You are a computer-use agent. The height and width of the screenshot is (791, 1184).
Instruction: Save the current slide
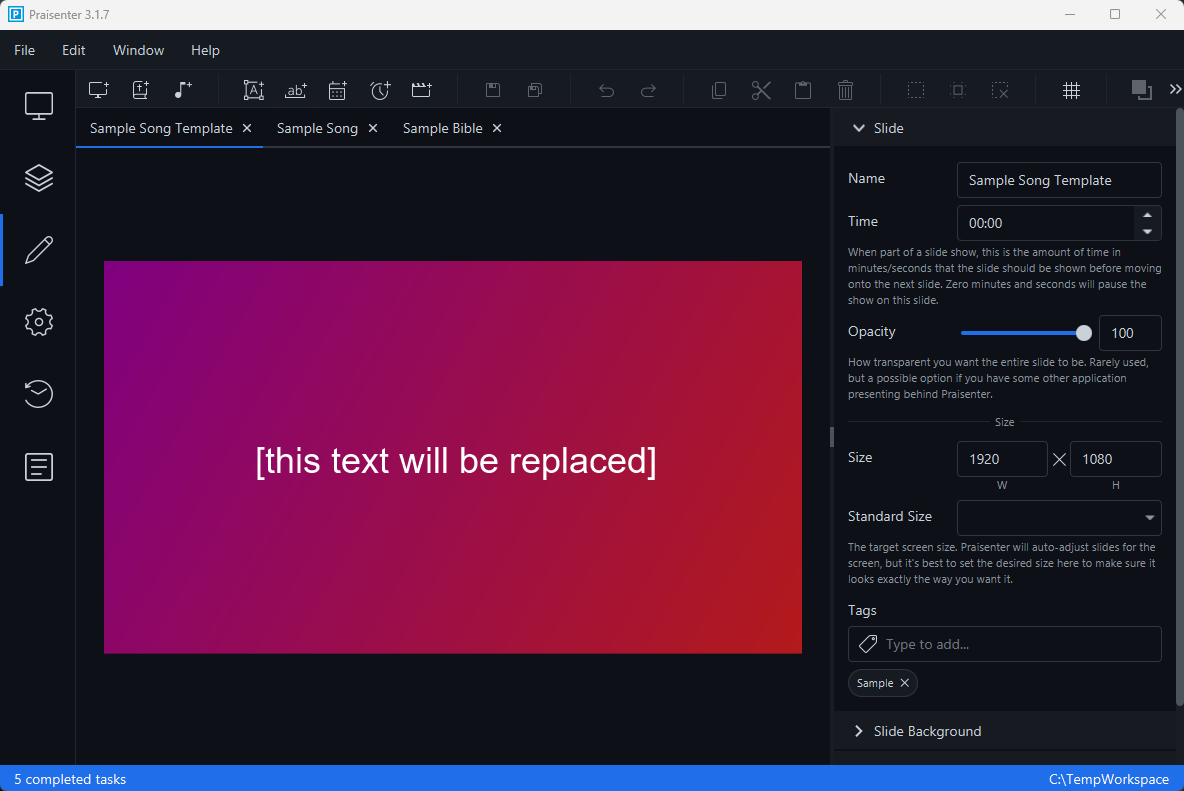click(x=492, y=89)
